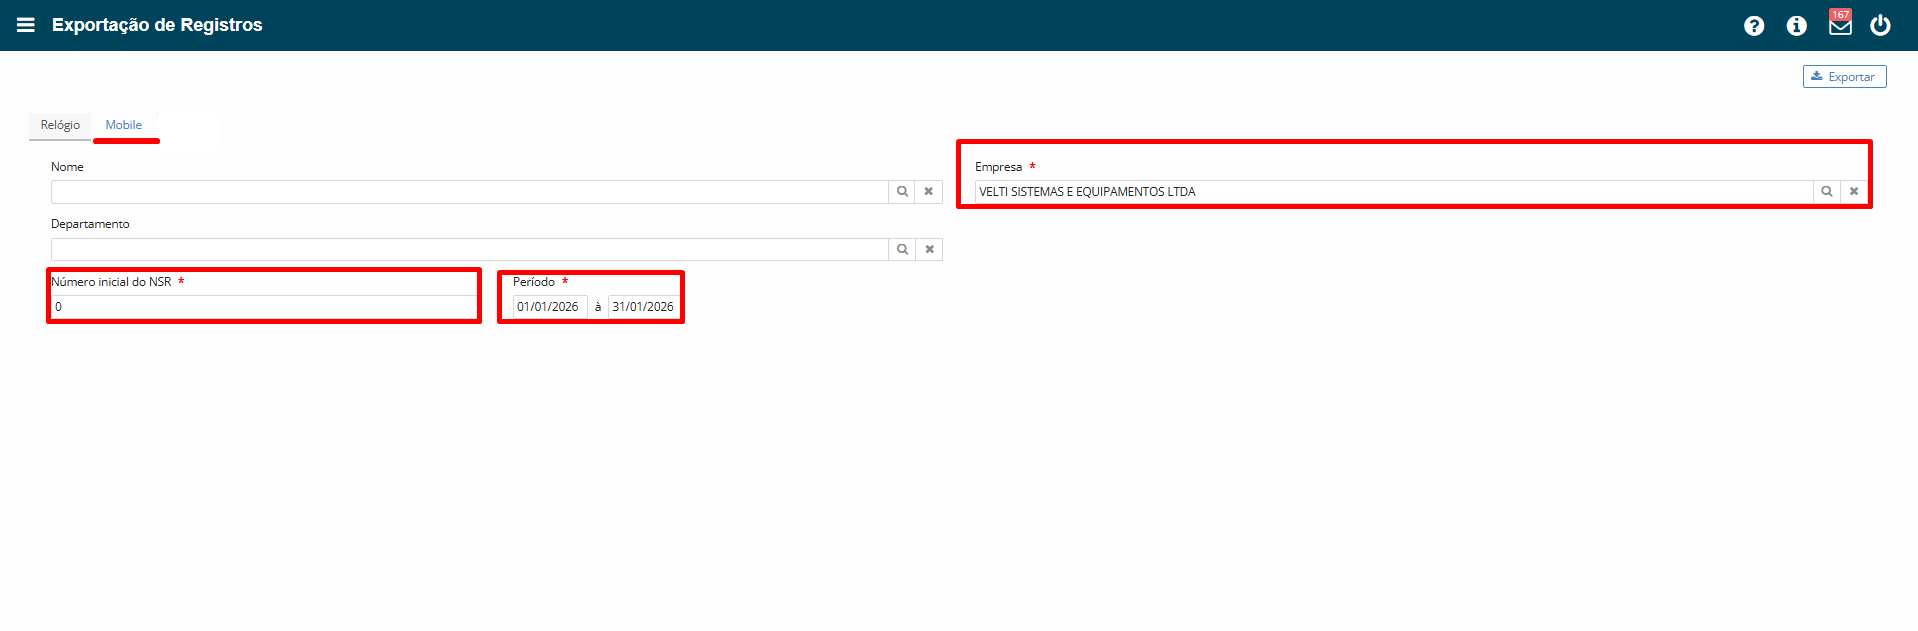Search using the Departamento magnifier icon

coord(902,249)
